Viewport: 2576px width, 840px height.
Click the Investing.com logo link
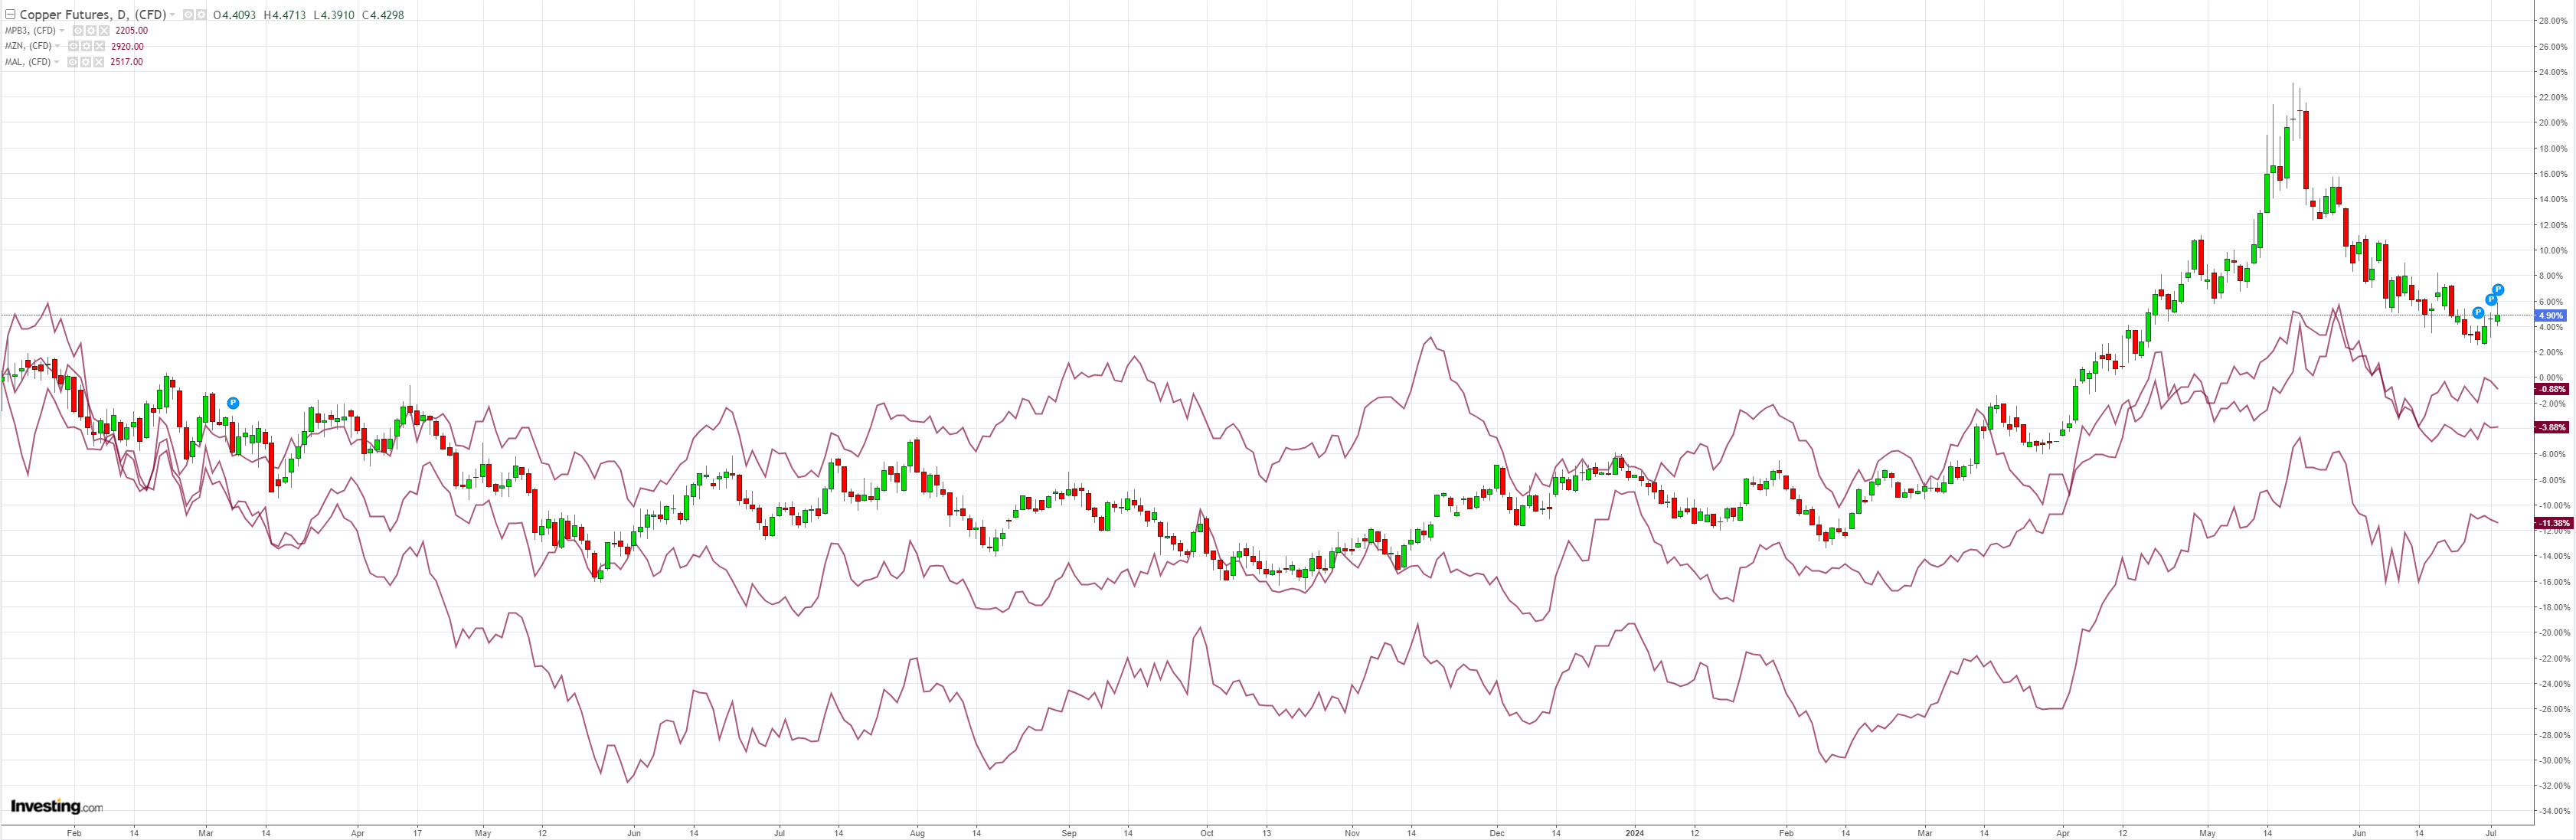point(57,806)
